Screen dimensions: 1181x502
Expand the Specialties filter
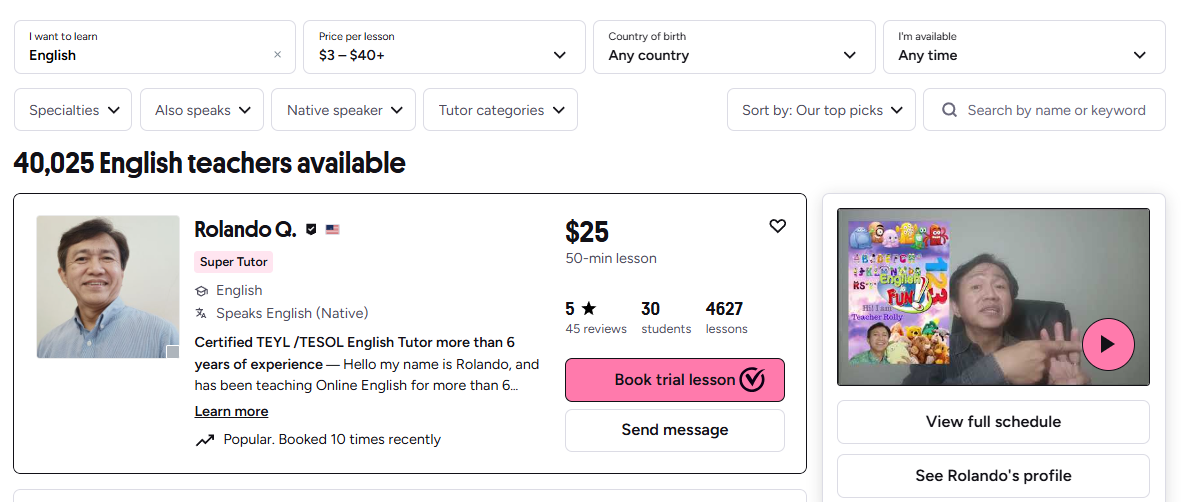point(73,110)
